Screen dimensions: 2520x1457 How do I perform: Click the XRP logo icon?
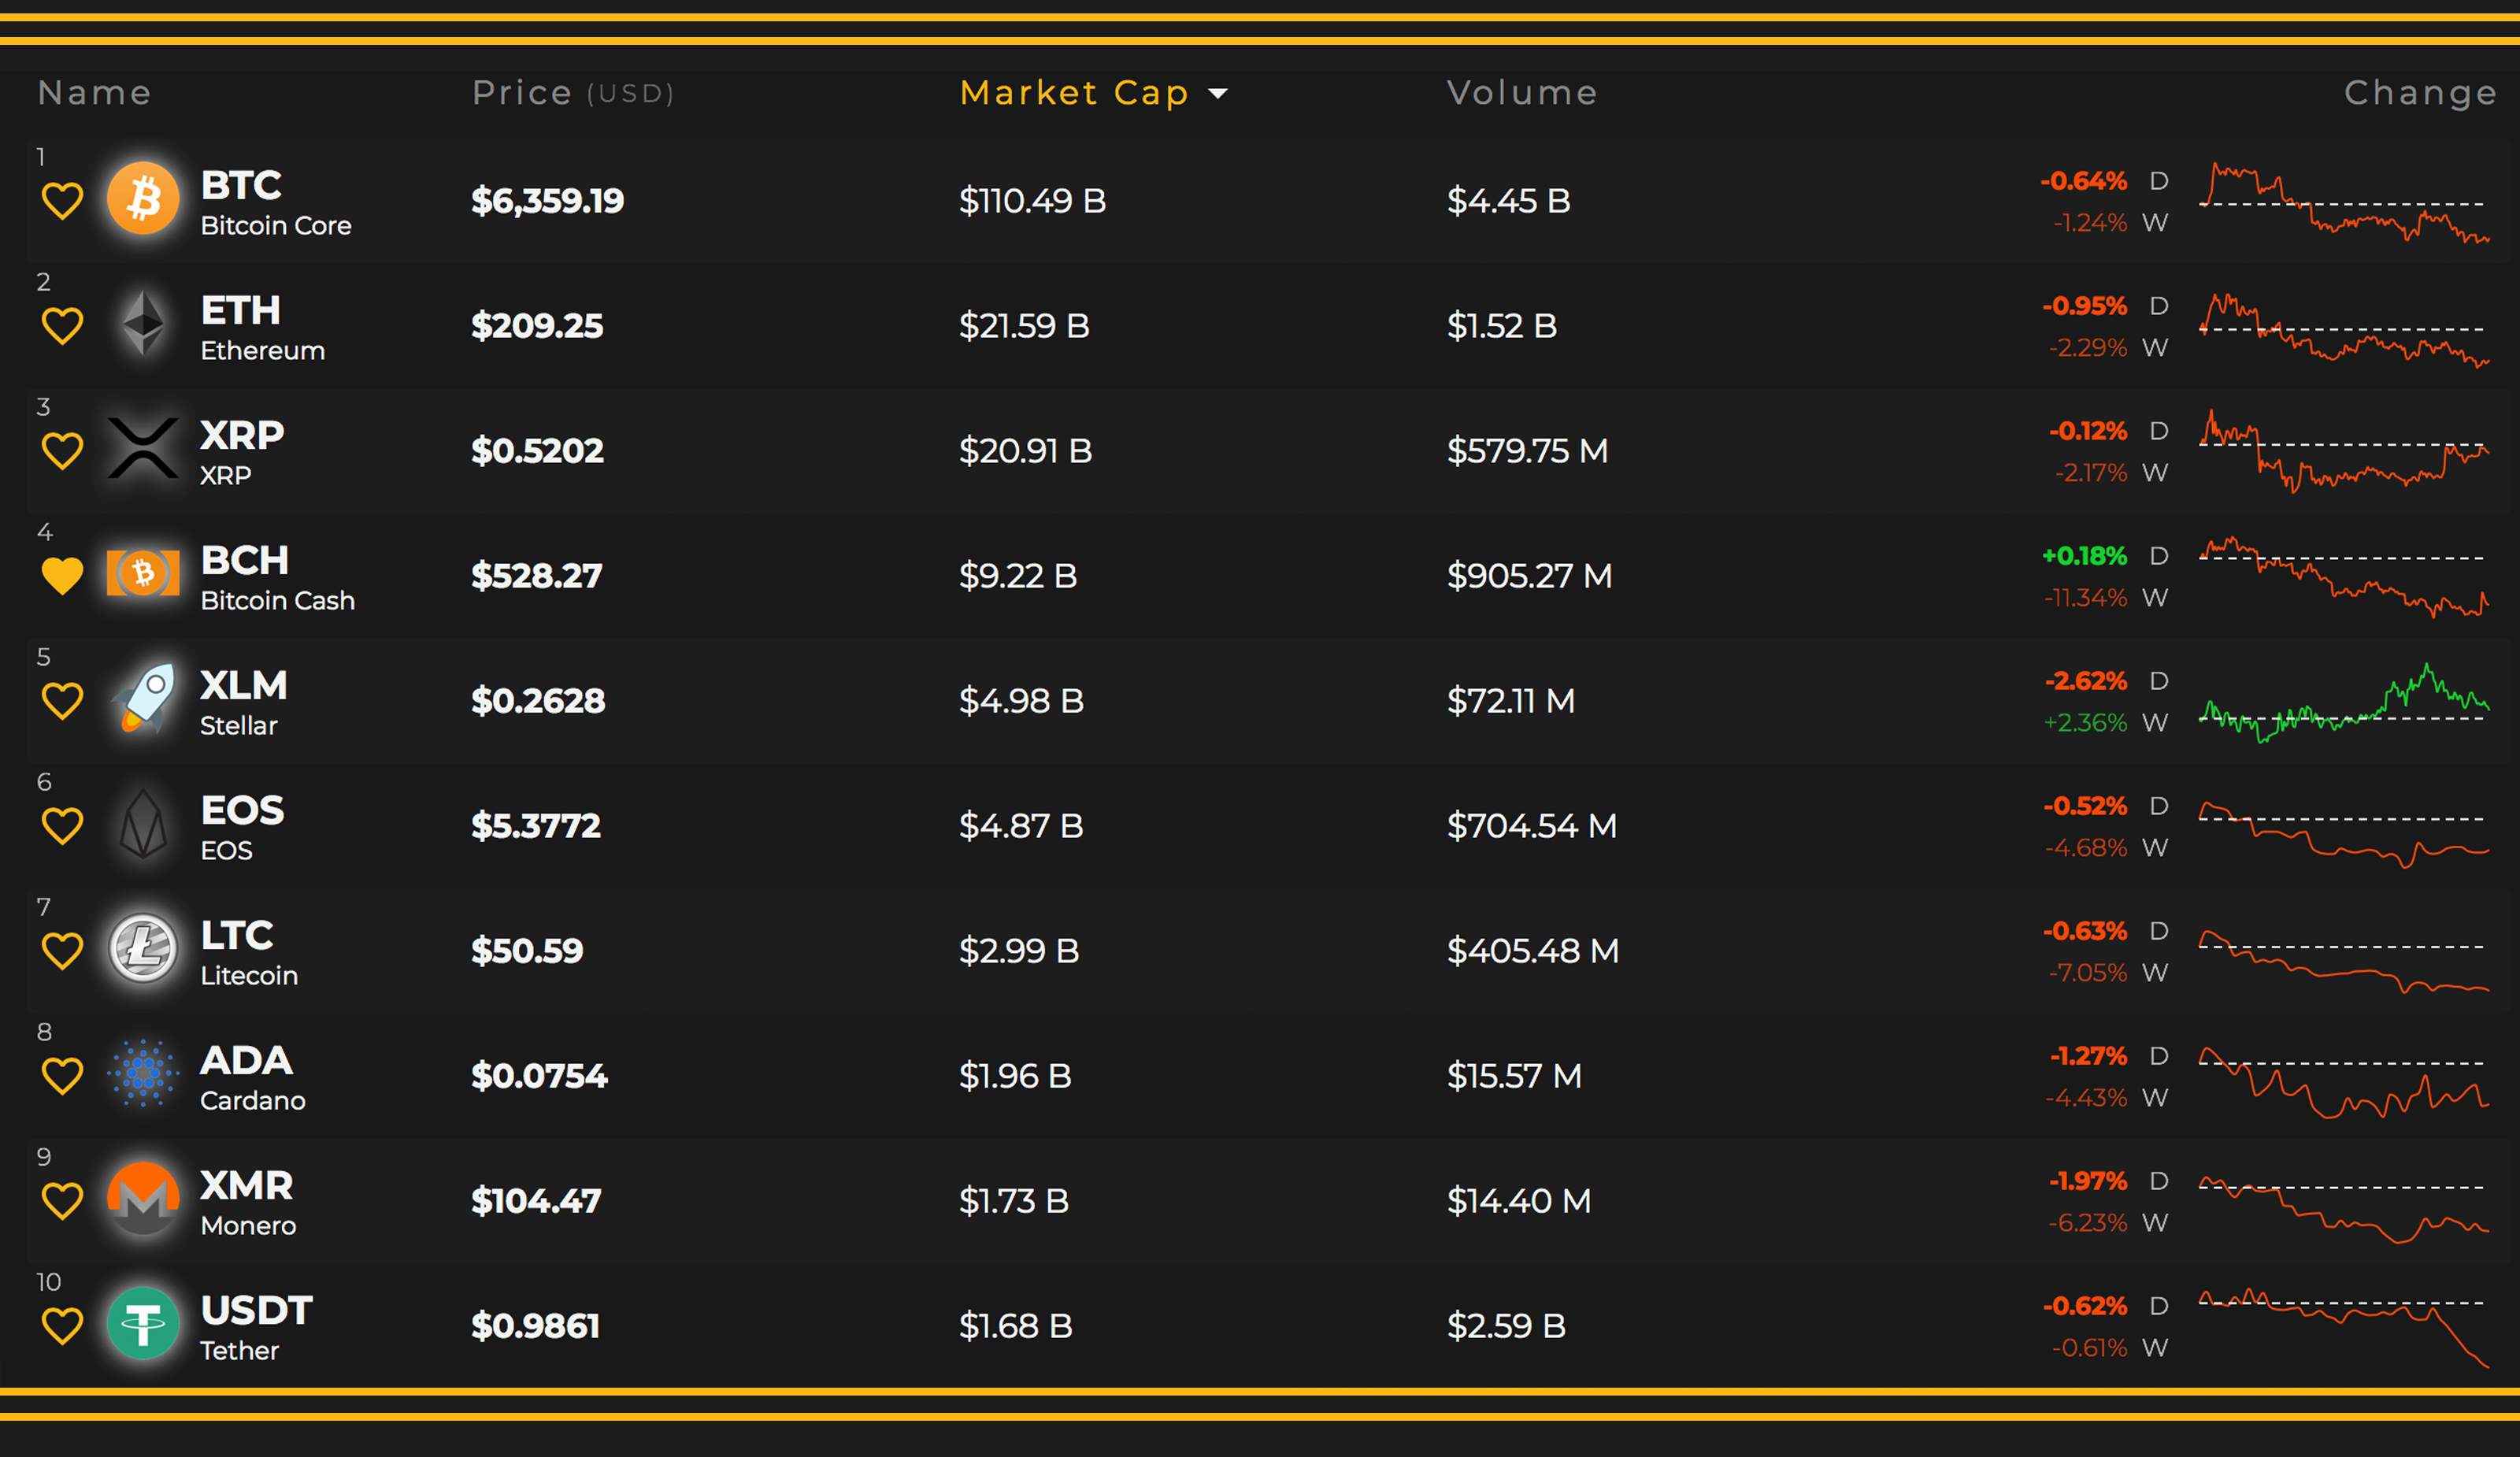(143, 449)
